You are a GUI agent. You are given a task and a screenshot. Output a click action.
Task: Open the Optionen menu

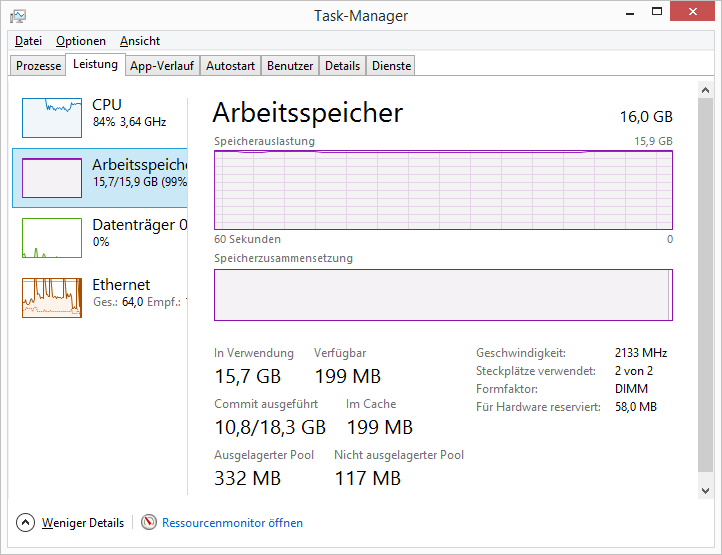click(81, 41)
